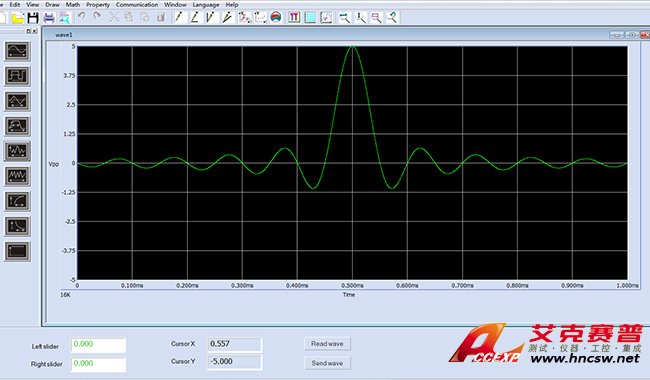Click the Undo arrow icon
The height and width of the screenshot is (380, 650).
81,17
